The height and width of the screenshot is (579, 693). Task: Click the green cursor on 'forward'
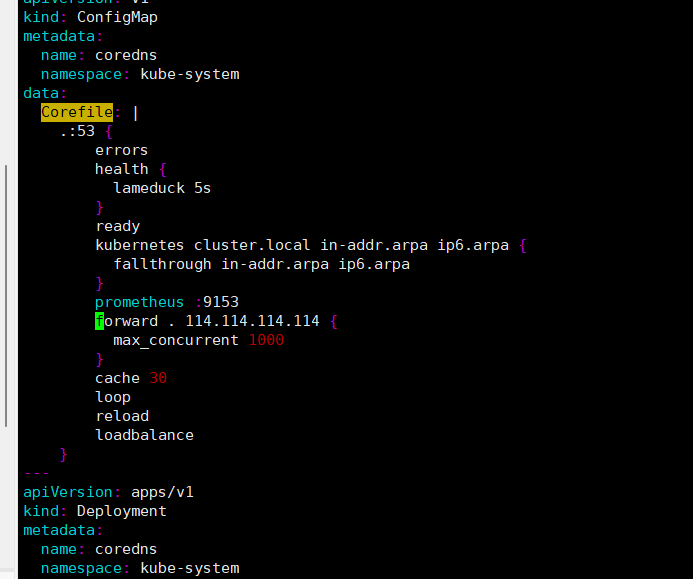[99, 321]
